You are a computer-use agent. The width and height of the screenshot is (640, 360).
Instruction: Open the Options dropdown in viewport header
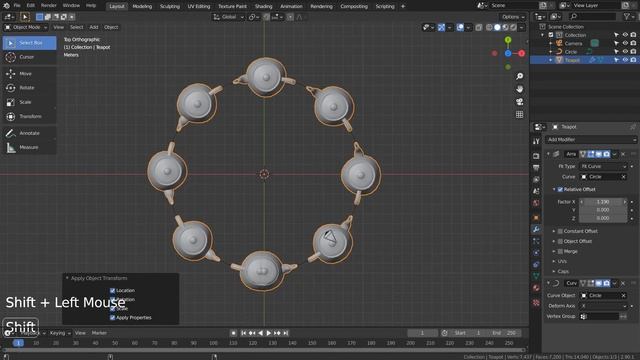coord(513,17)
